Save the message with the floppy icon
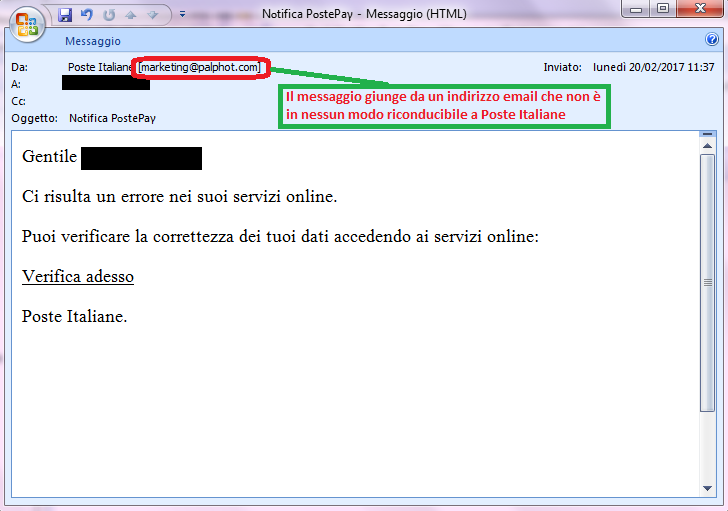Screen dimensions: 728x511 (65, 15)
